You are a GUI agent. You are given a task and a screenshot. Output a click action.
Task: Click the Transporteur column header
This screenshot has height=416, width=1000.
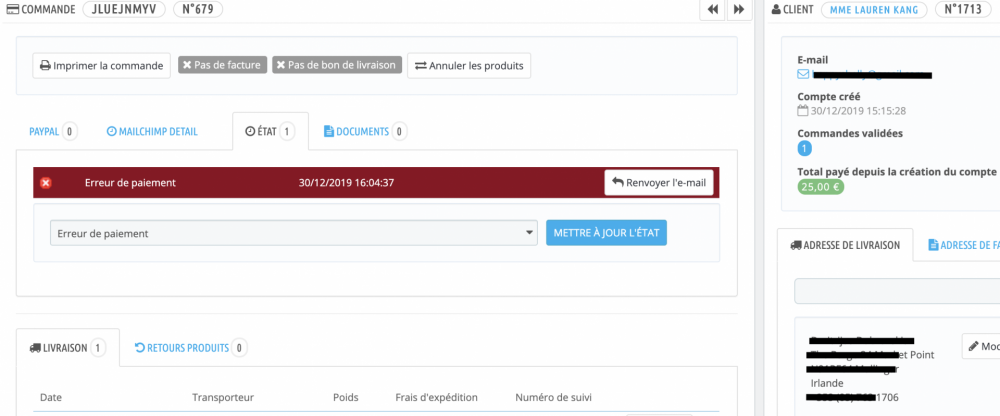tap(223, 397)
